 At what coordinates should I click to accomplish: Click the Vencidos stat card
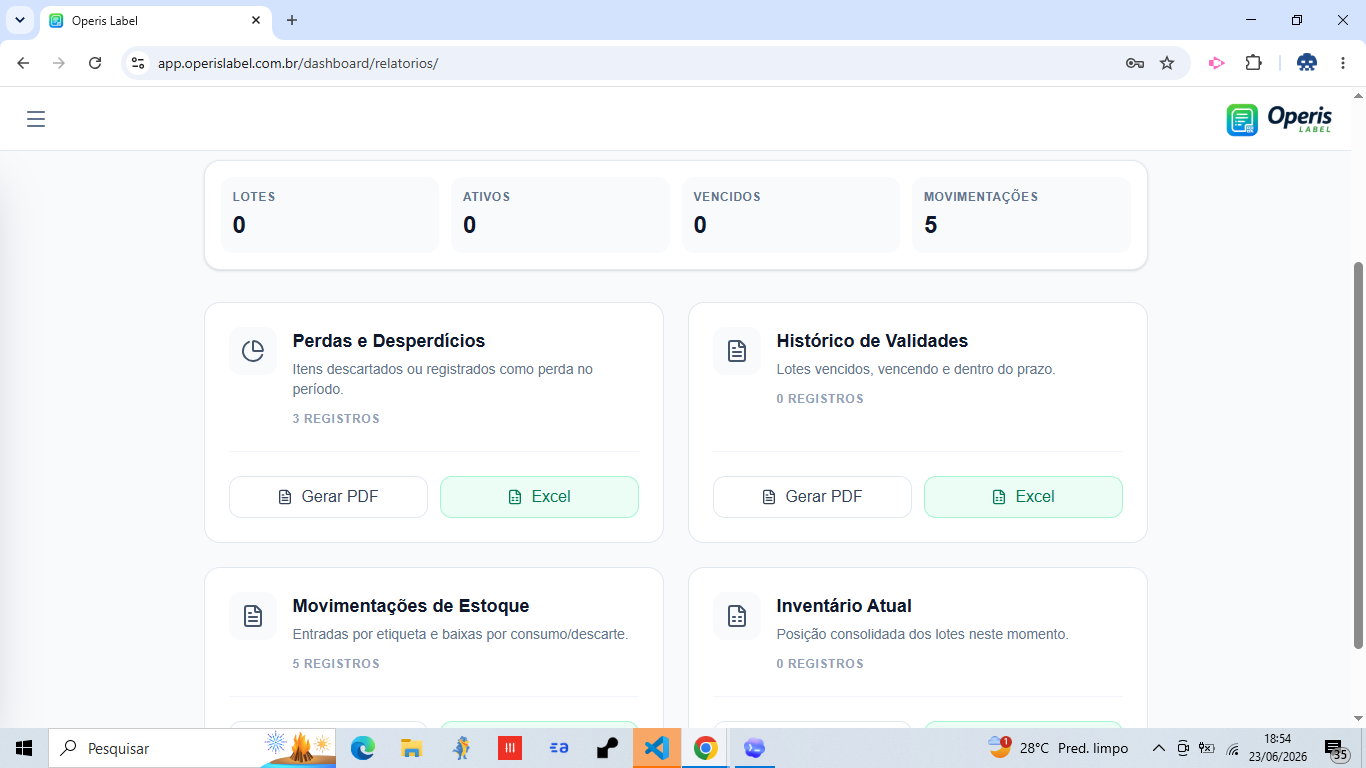pyautogui.click(x=791, y=215)
